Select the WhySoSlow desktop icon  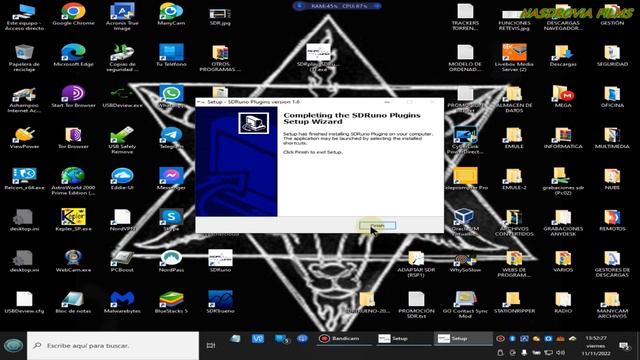coord(465,263)
